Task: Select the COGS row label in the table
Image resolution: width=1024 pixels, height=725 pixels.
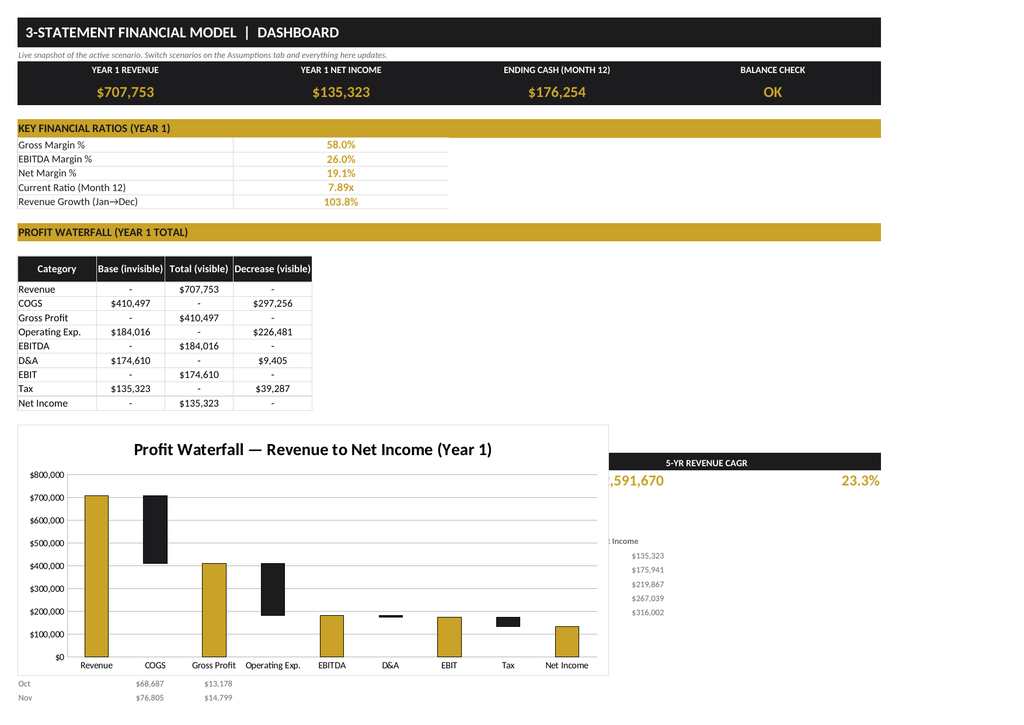Action: coord(30,304)
